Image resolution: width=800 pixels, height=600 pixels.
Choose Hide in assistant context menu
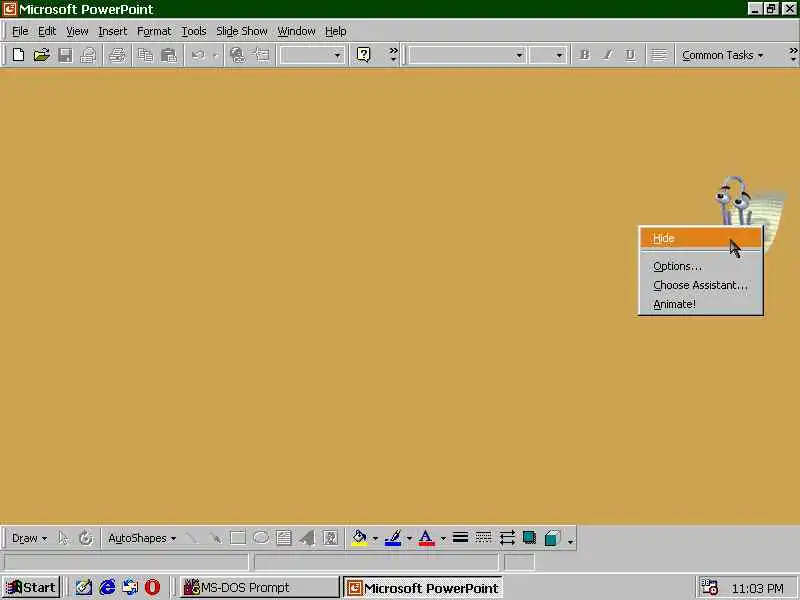pyautogui.click(x=701, y=238)
